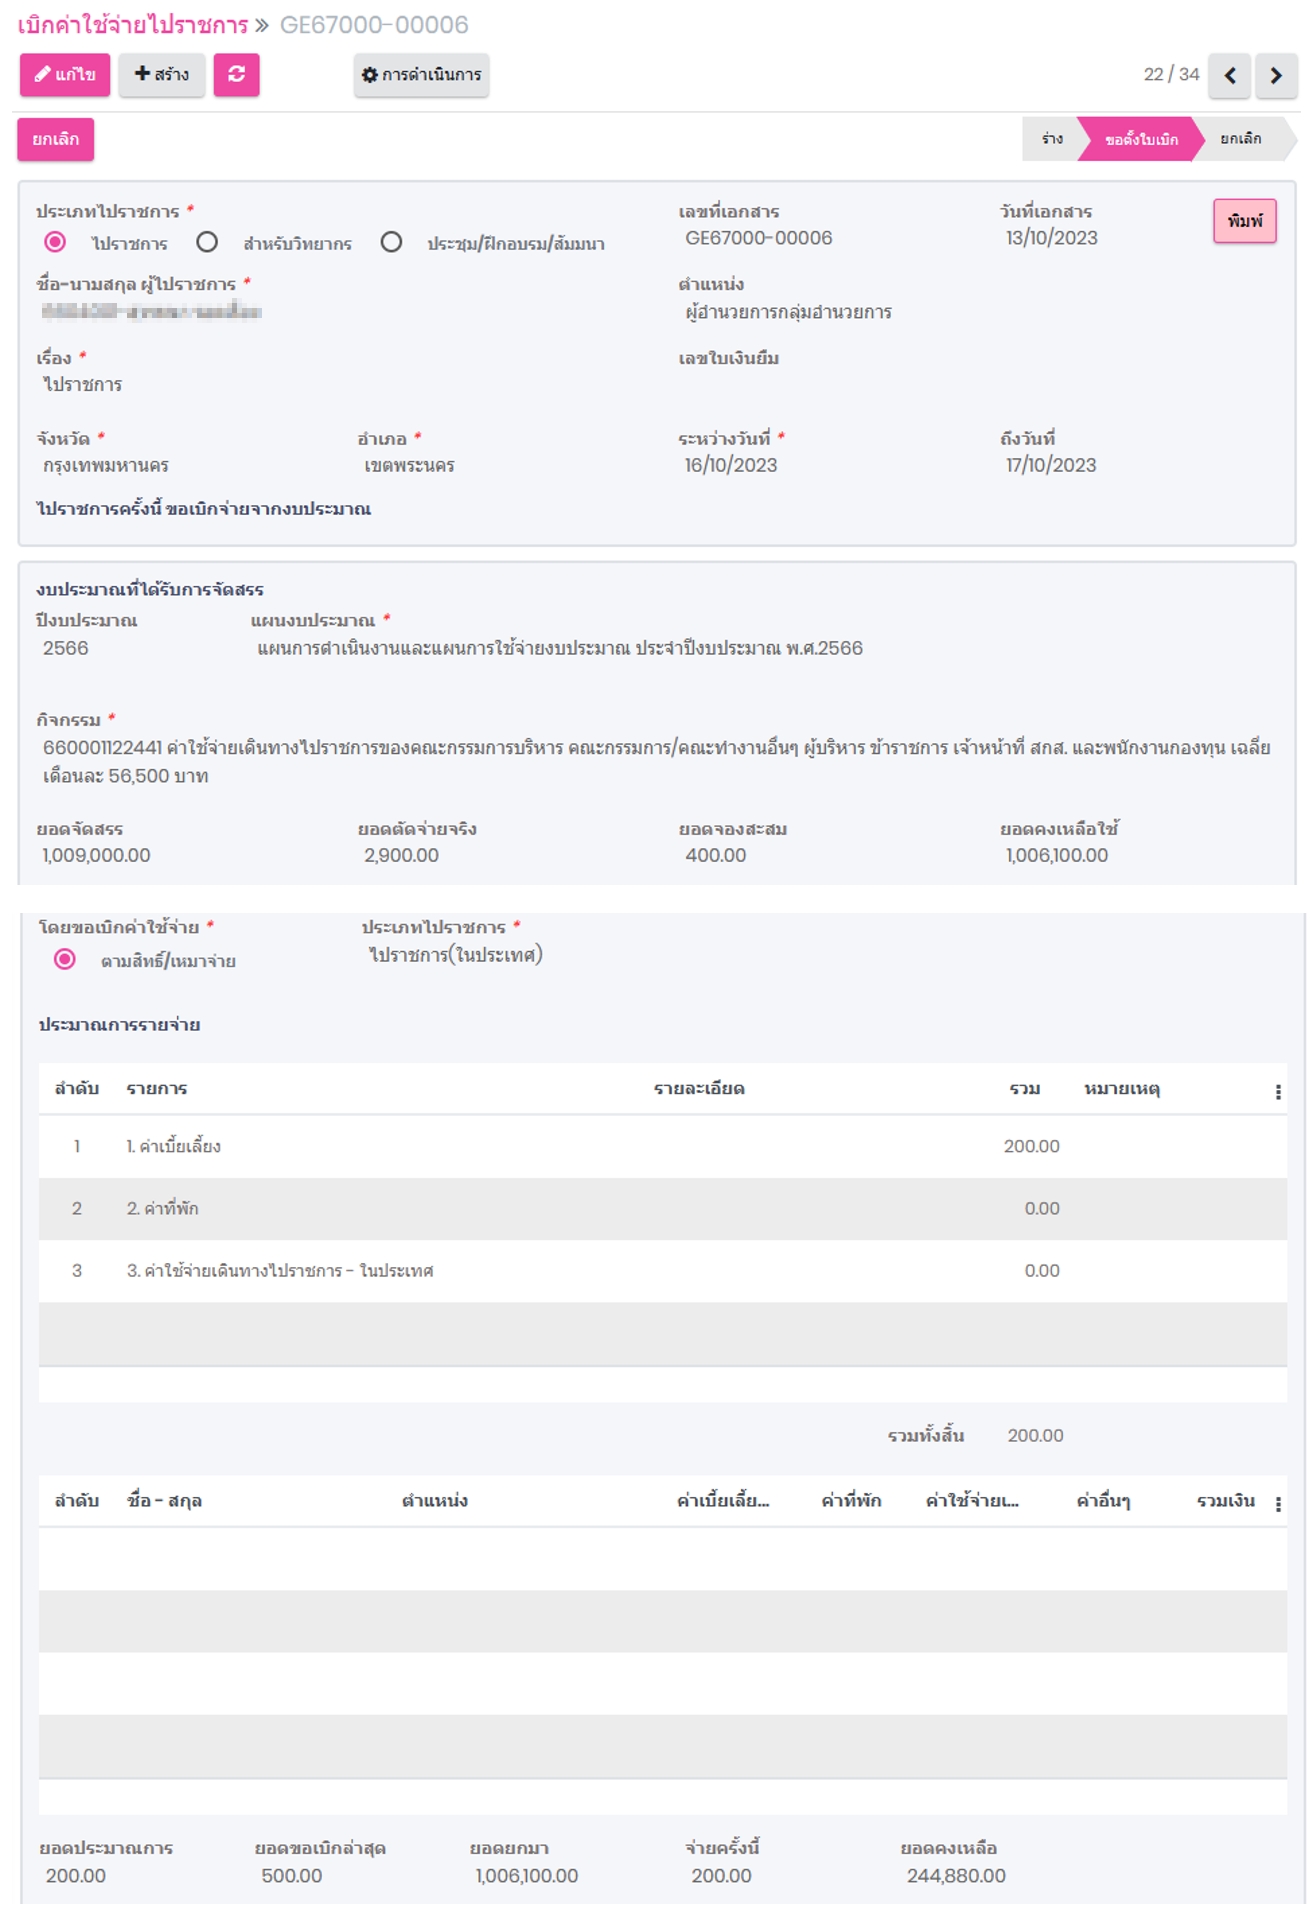Open persons table column options menu
Screen dimensions: 1315x1918
[x=1278, y=1503]
